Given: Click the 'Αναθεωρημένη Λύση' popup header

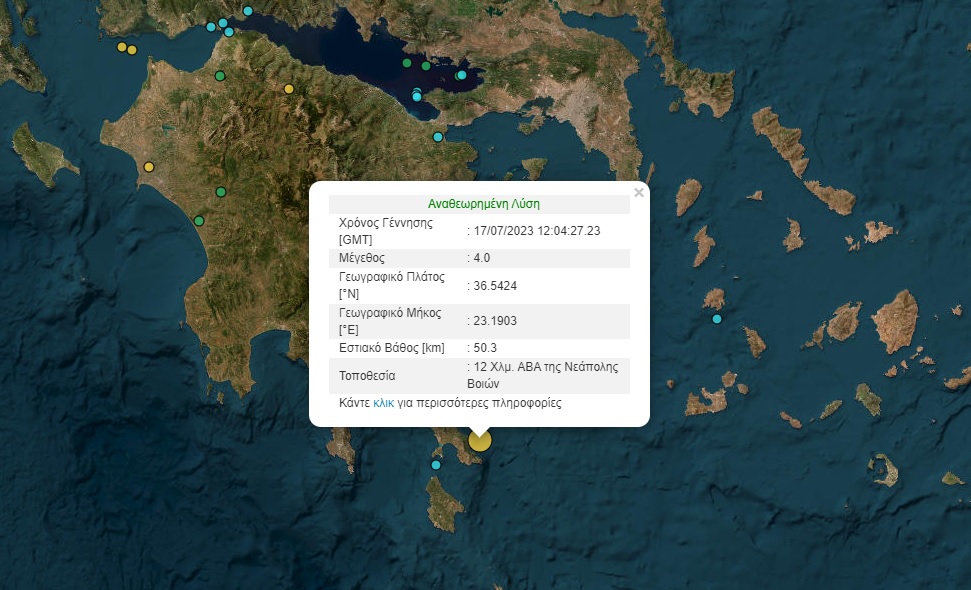Looking at the screenshot, I should (484, 203).
